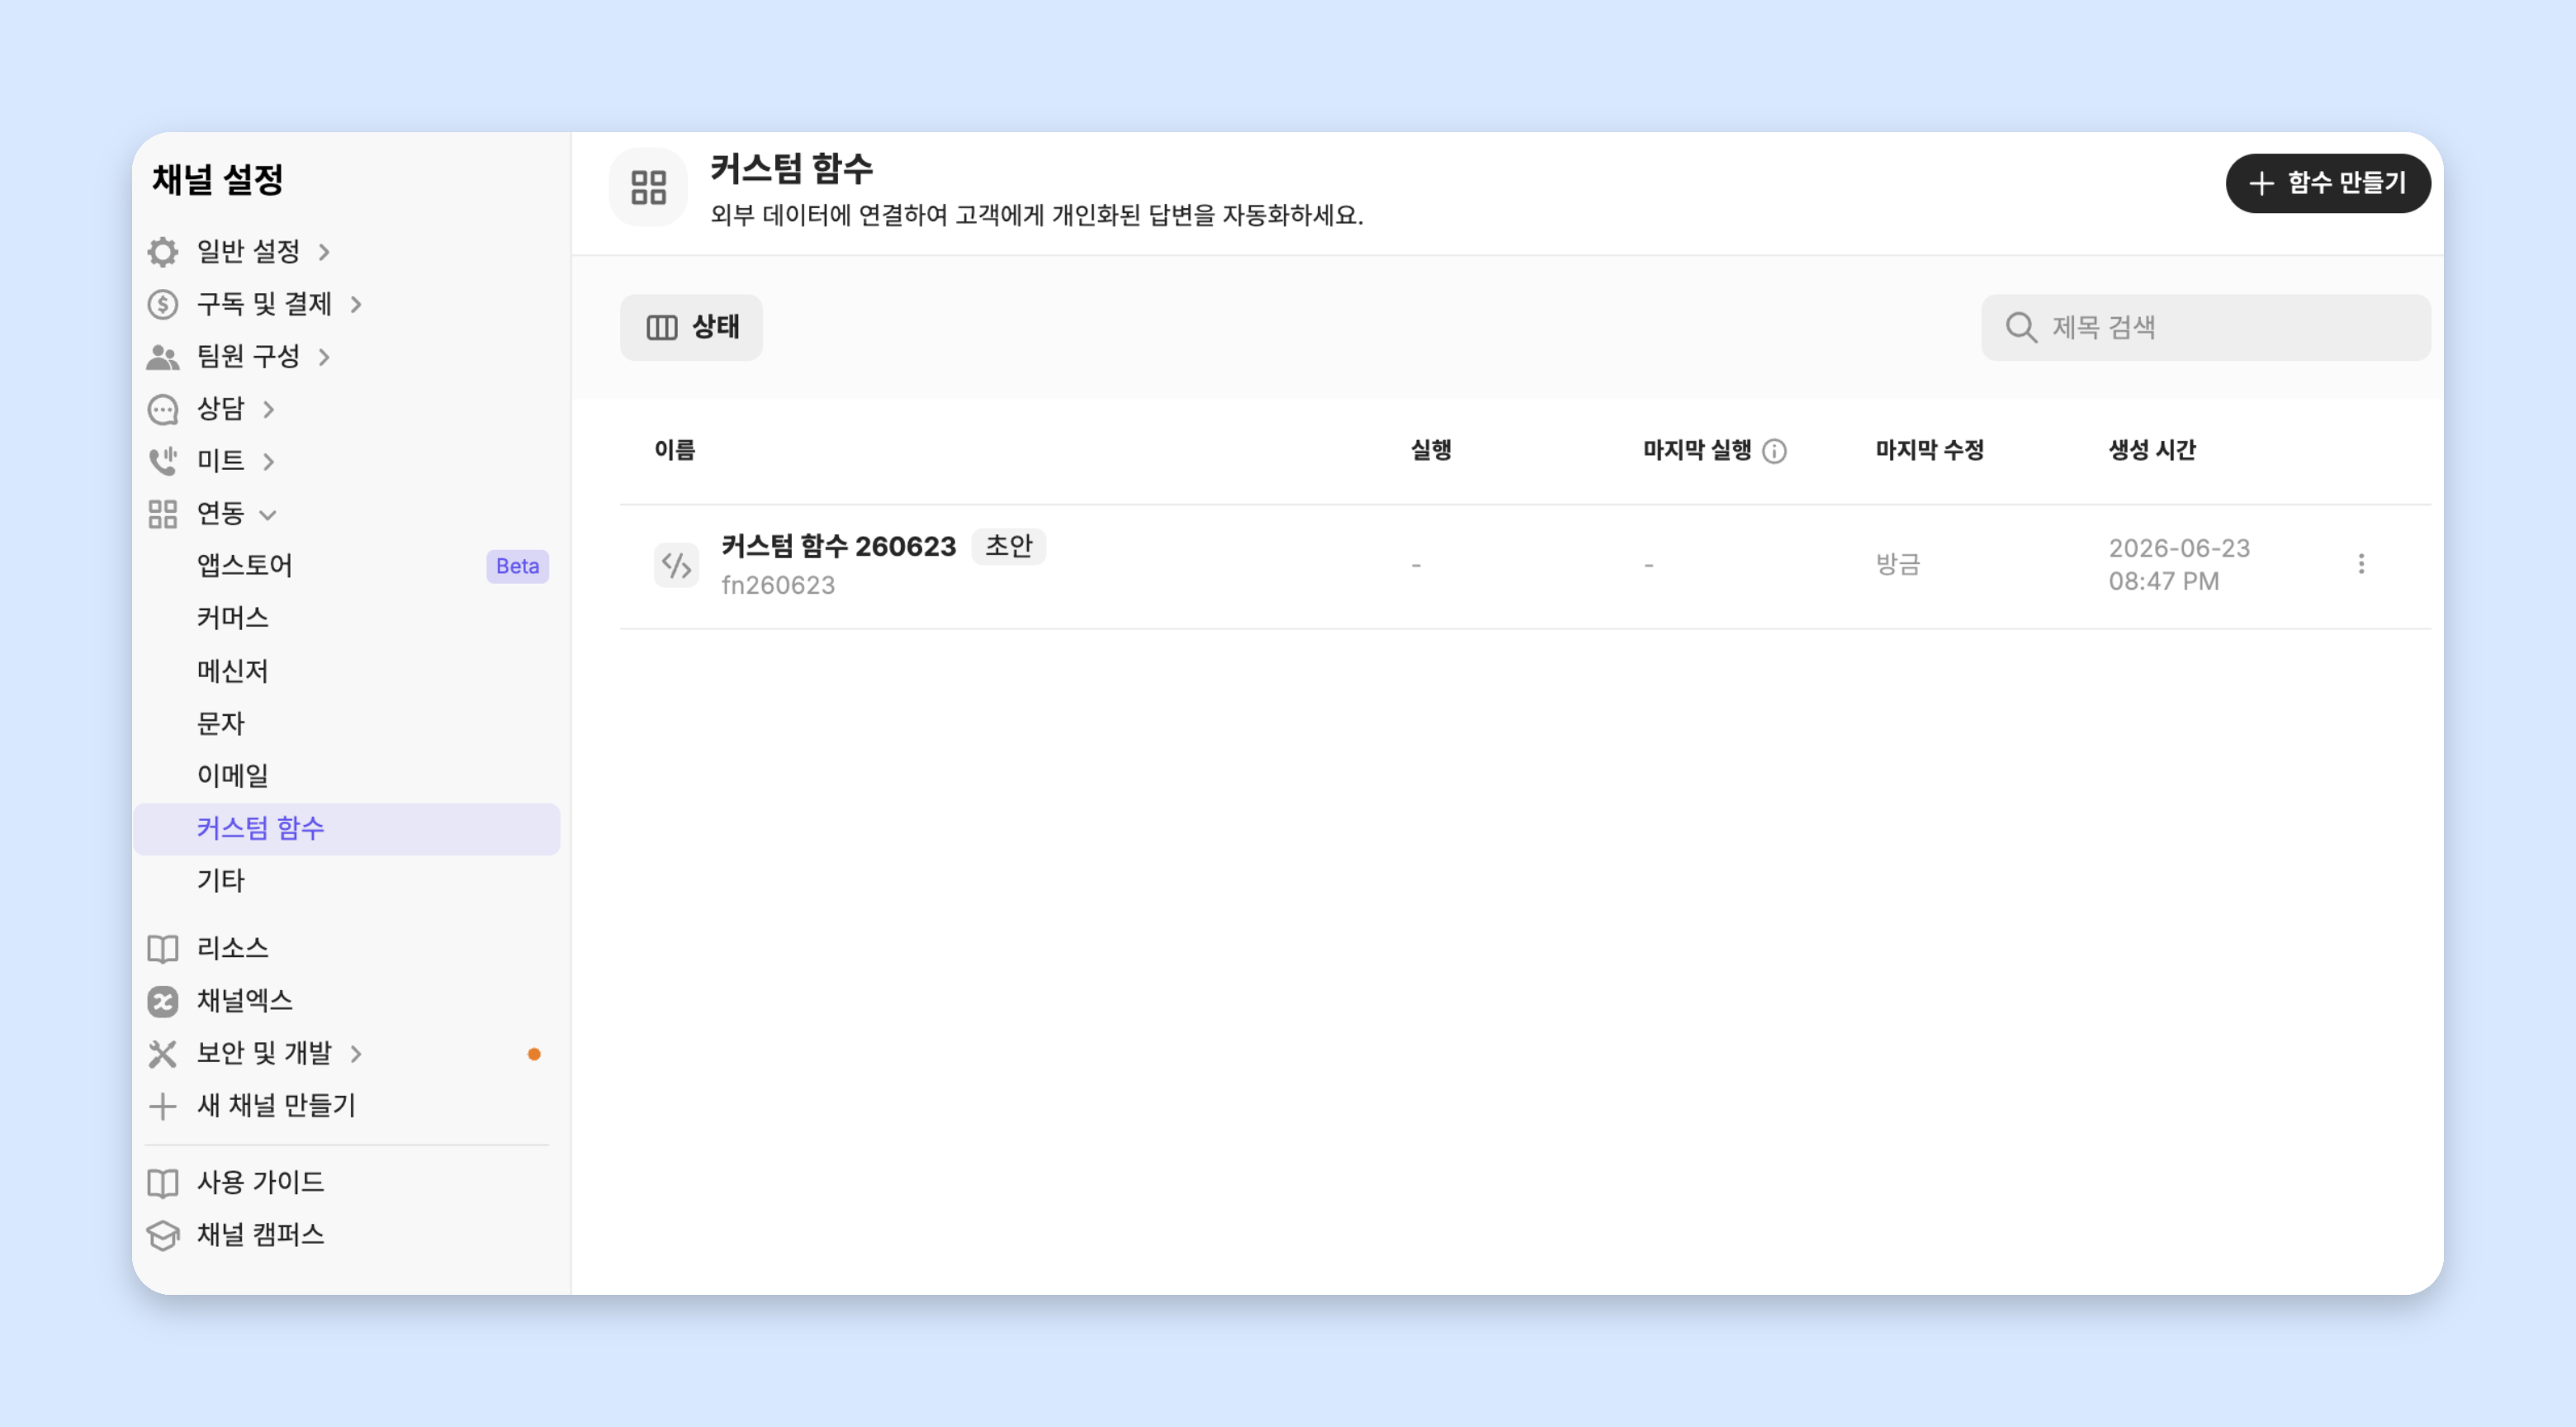The image size is (2576, 1427).
Task: Click the gear icon beside 일반 설정
Action: (163, 251)
